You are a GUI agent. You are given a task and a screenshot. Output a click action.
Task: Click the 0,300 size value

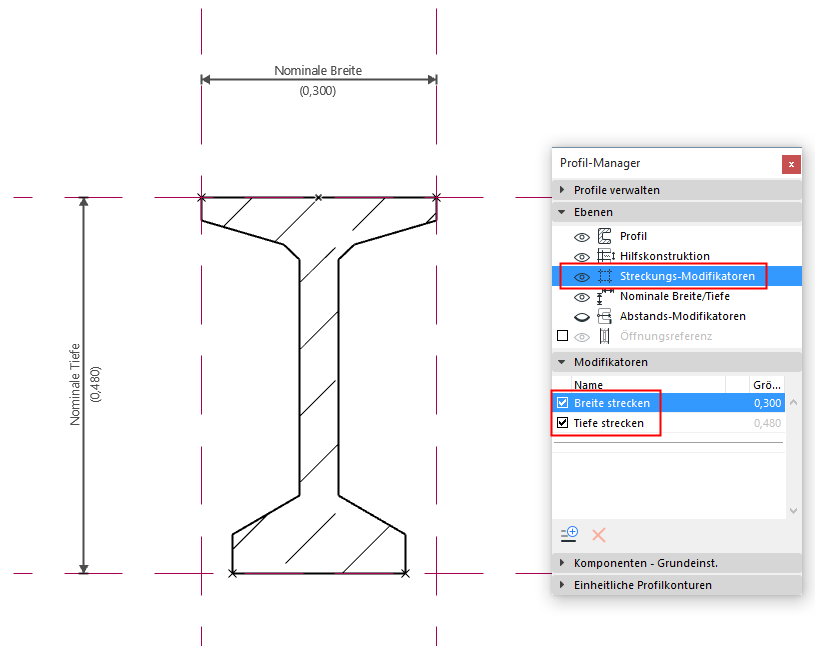[x=767, y=403]
